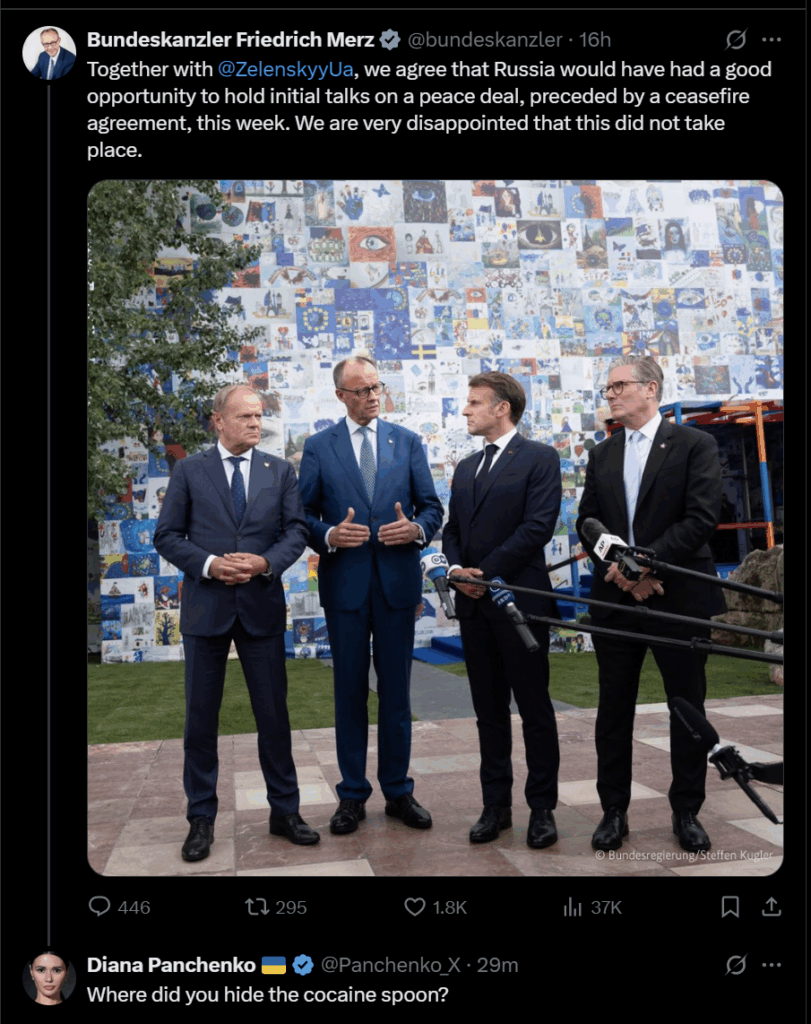The height and width of the screenshot is (1024, 811).
Task: Click the 16h timestamp on tweet
Action: pos(595,40)
